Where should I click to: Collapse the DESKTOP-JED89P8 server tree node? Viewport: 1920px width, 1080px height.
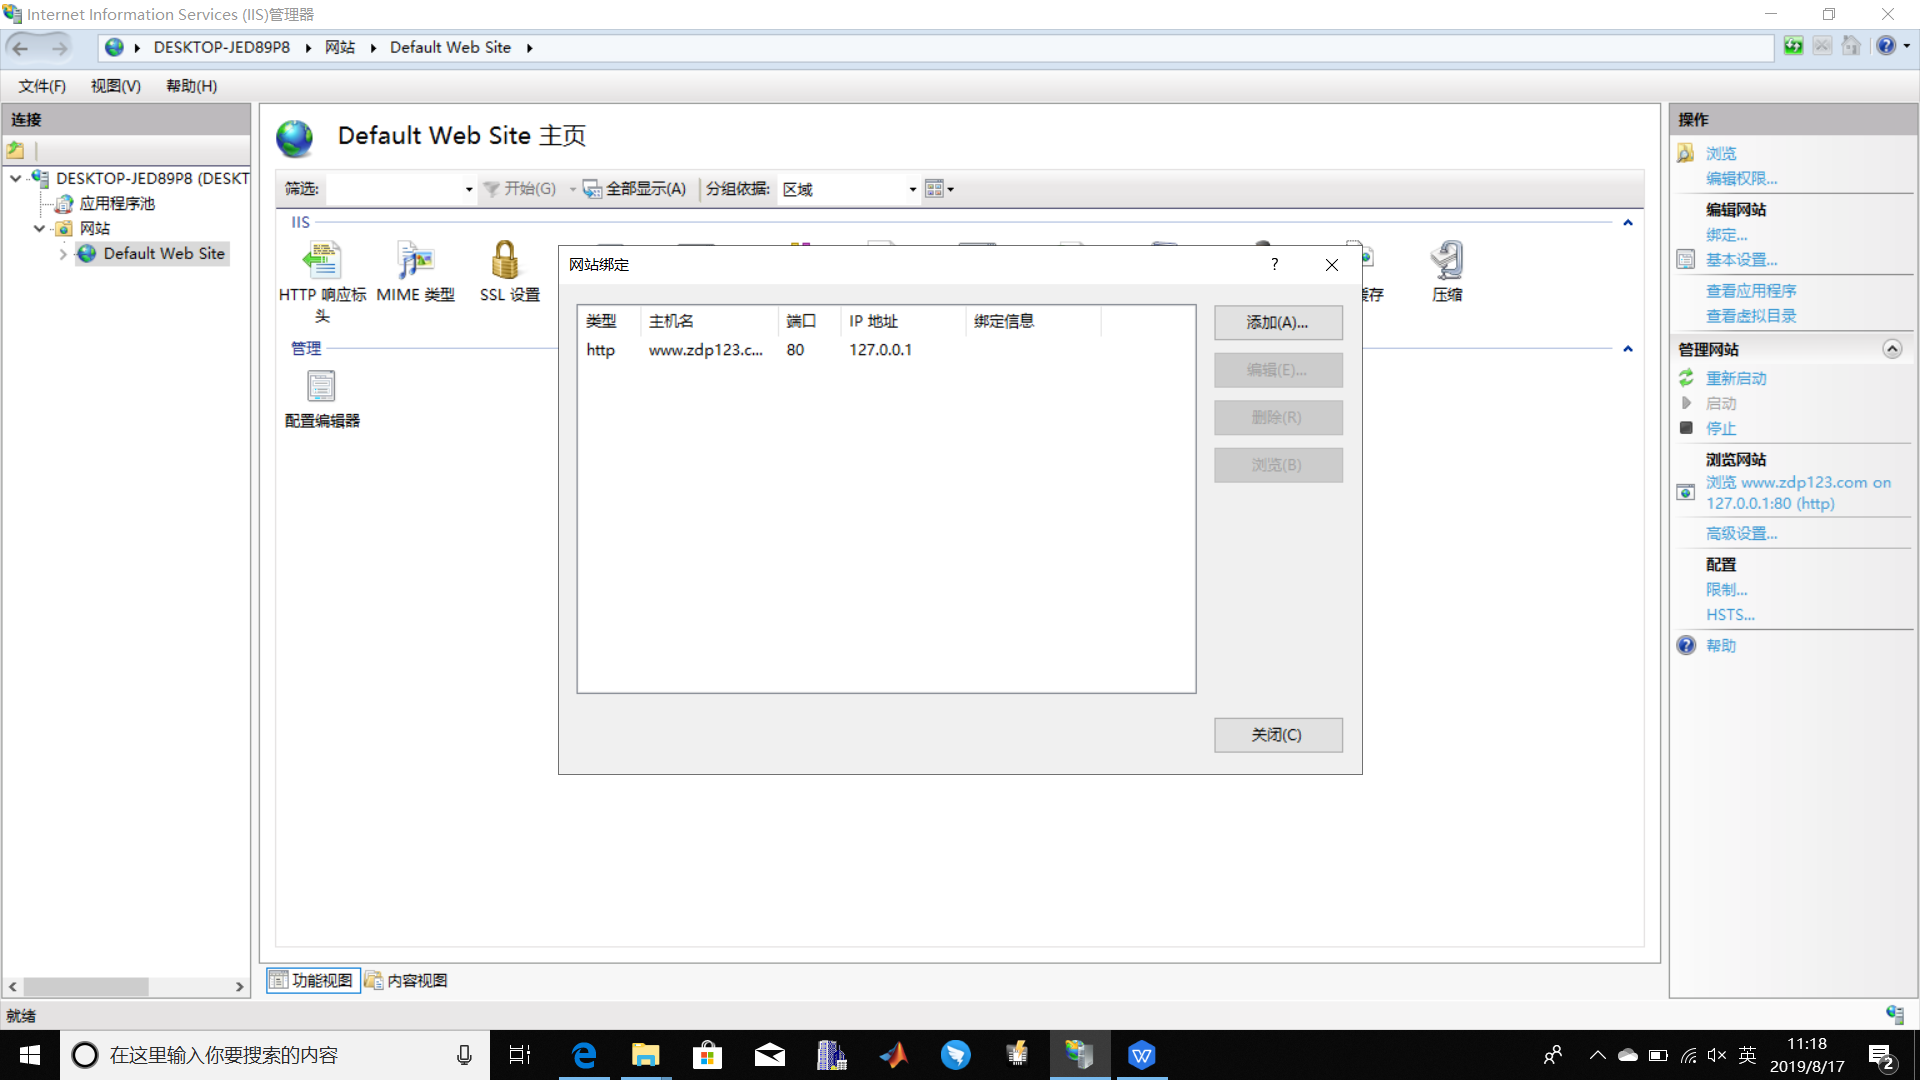pyautogui.click(x=16, y=178)
